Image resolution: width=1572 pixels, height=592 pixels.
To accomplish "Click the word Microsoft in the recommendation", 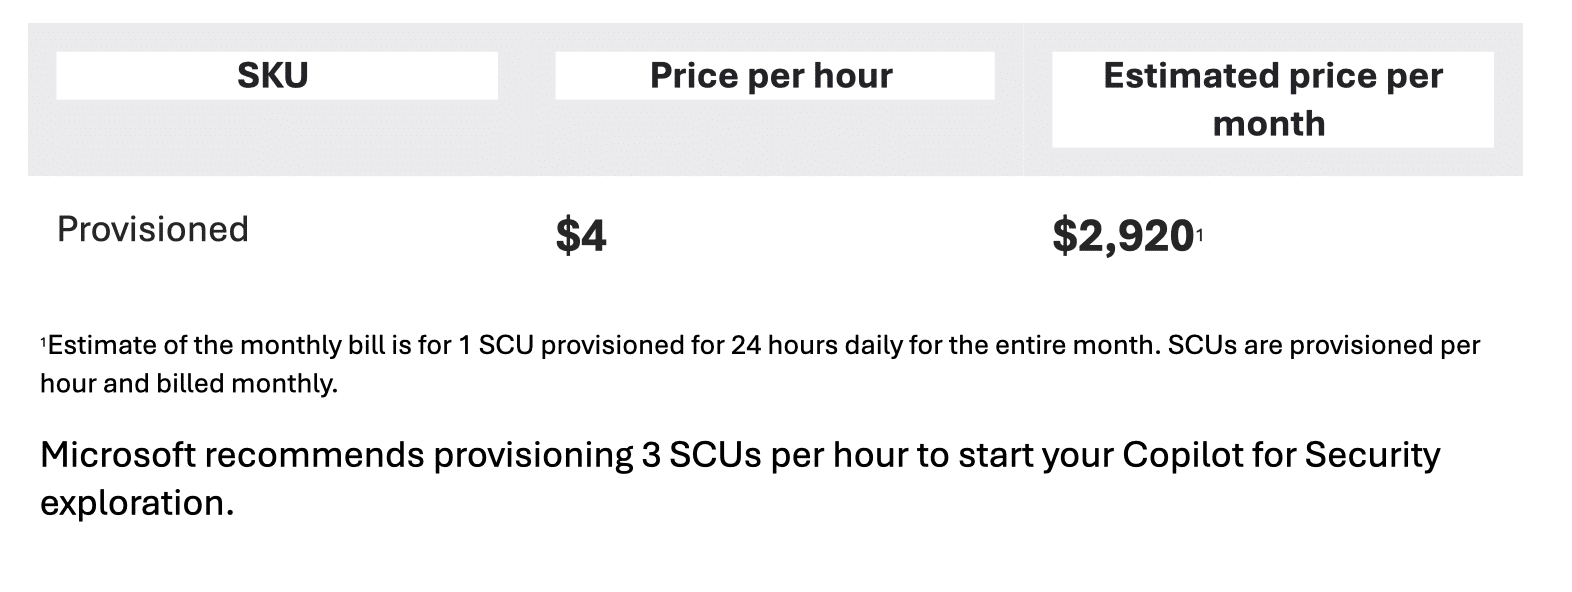I will [x=119, y=455].
